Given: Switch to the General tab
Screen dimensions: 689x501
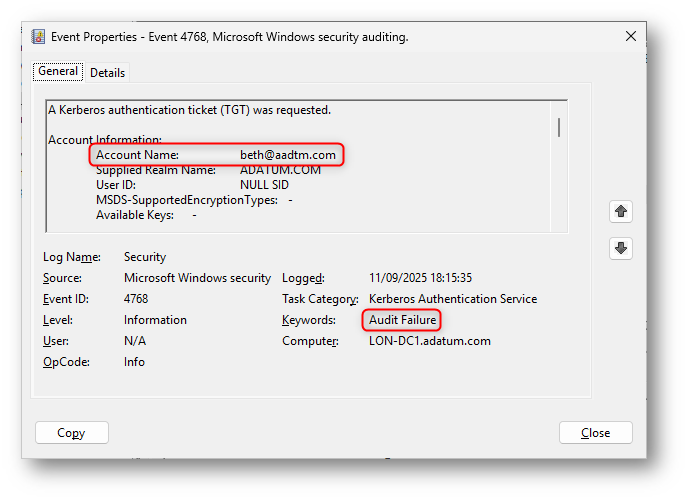Looking at the screenshot, I should click(x=58, y=72).
